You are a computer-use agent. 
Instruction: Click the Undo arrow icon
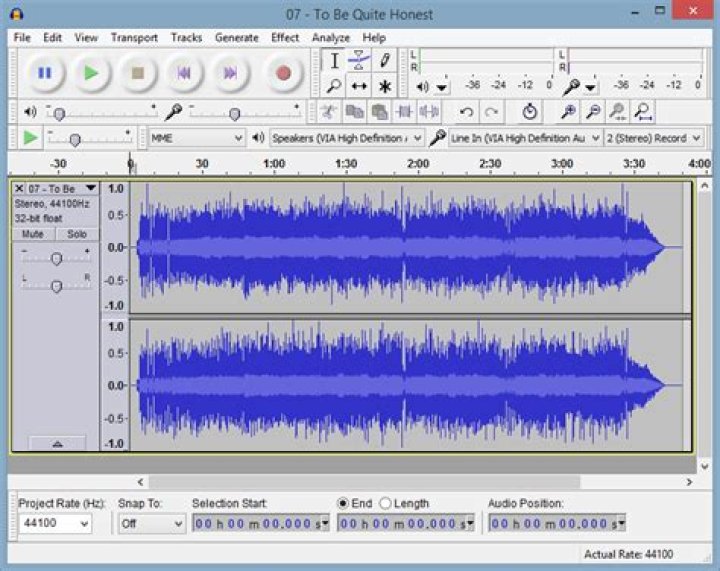click(467, 112)
